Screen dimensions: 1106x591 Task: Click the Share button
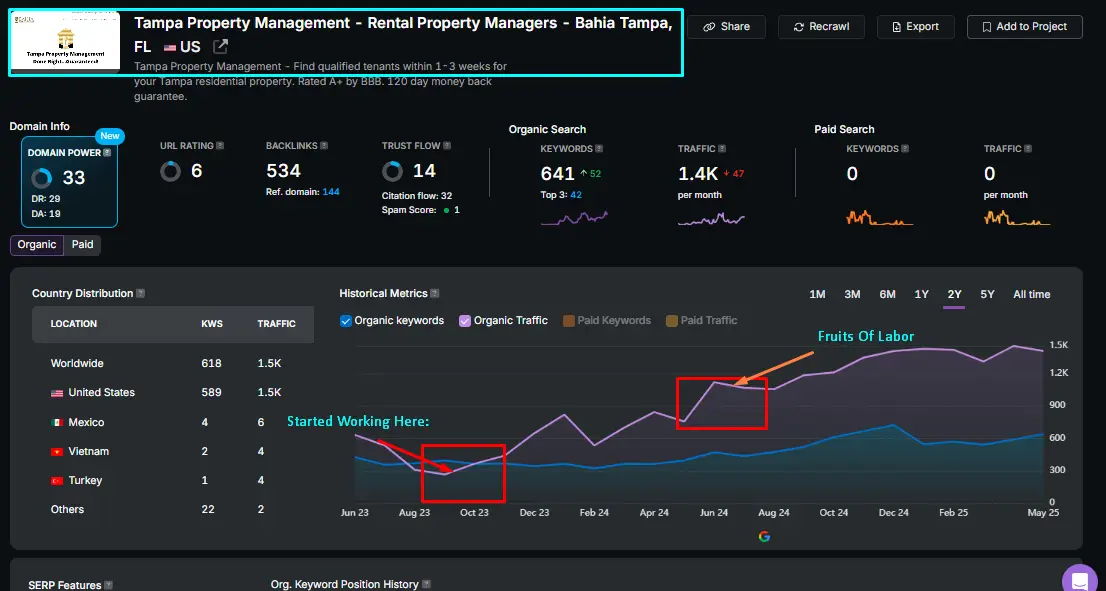tap(727, 27)
